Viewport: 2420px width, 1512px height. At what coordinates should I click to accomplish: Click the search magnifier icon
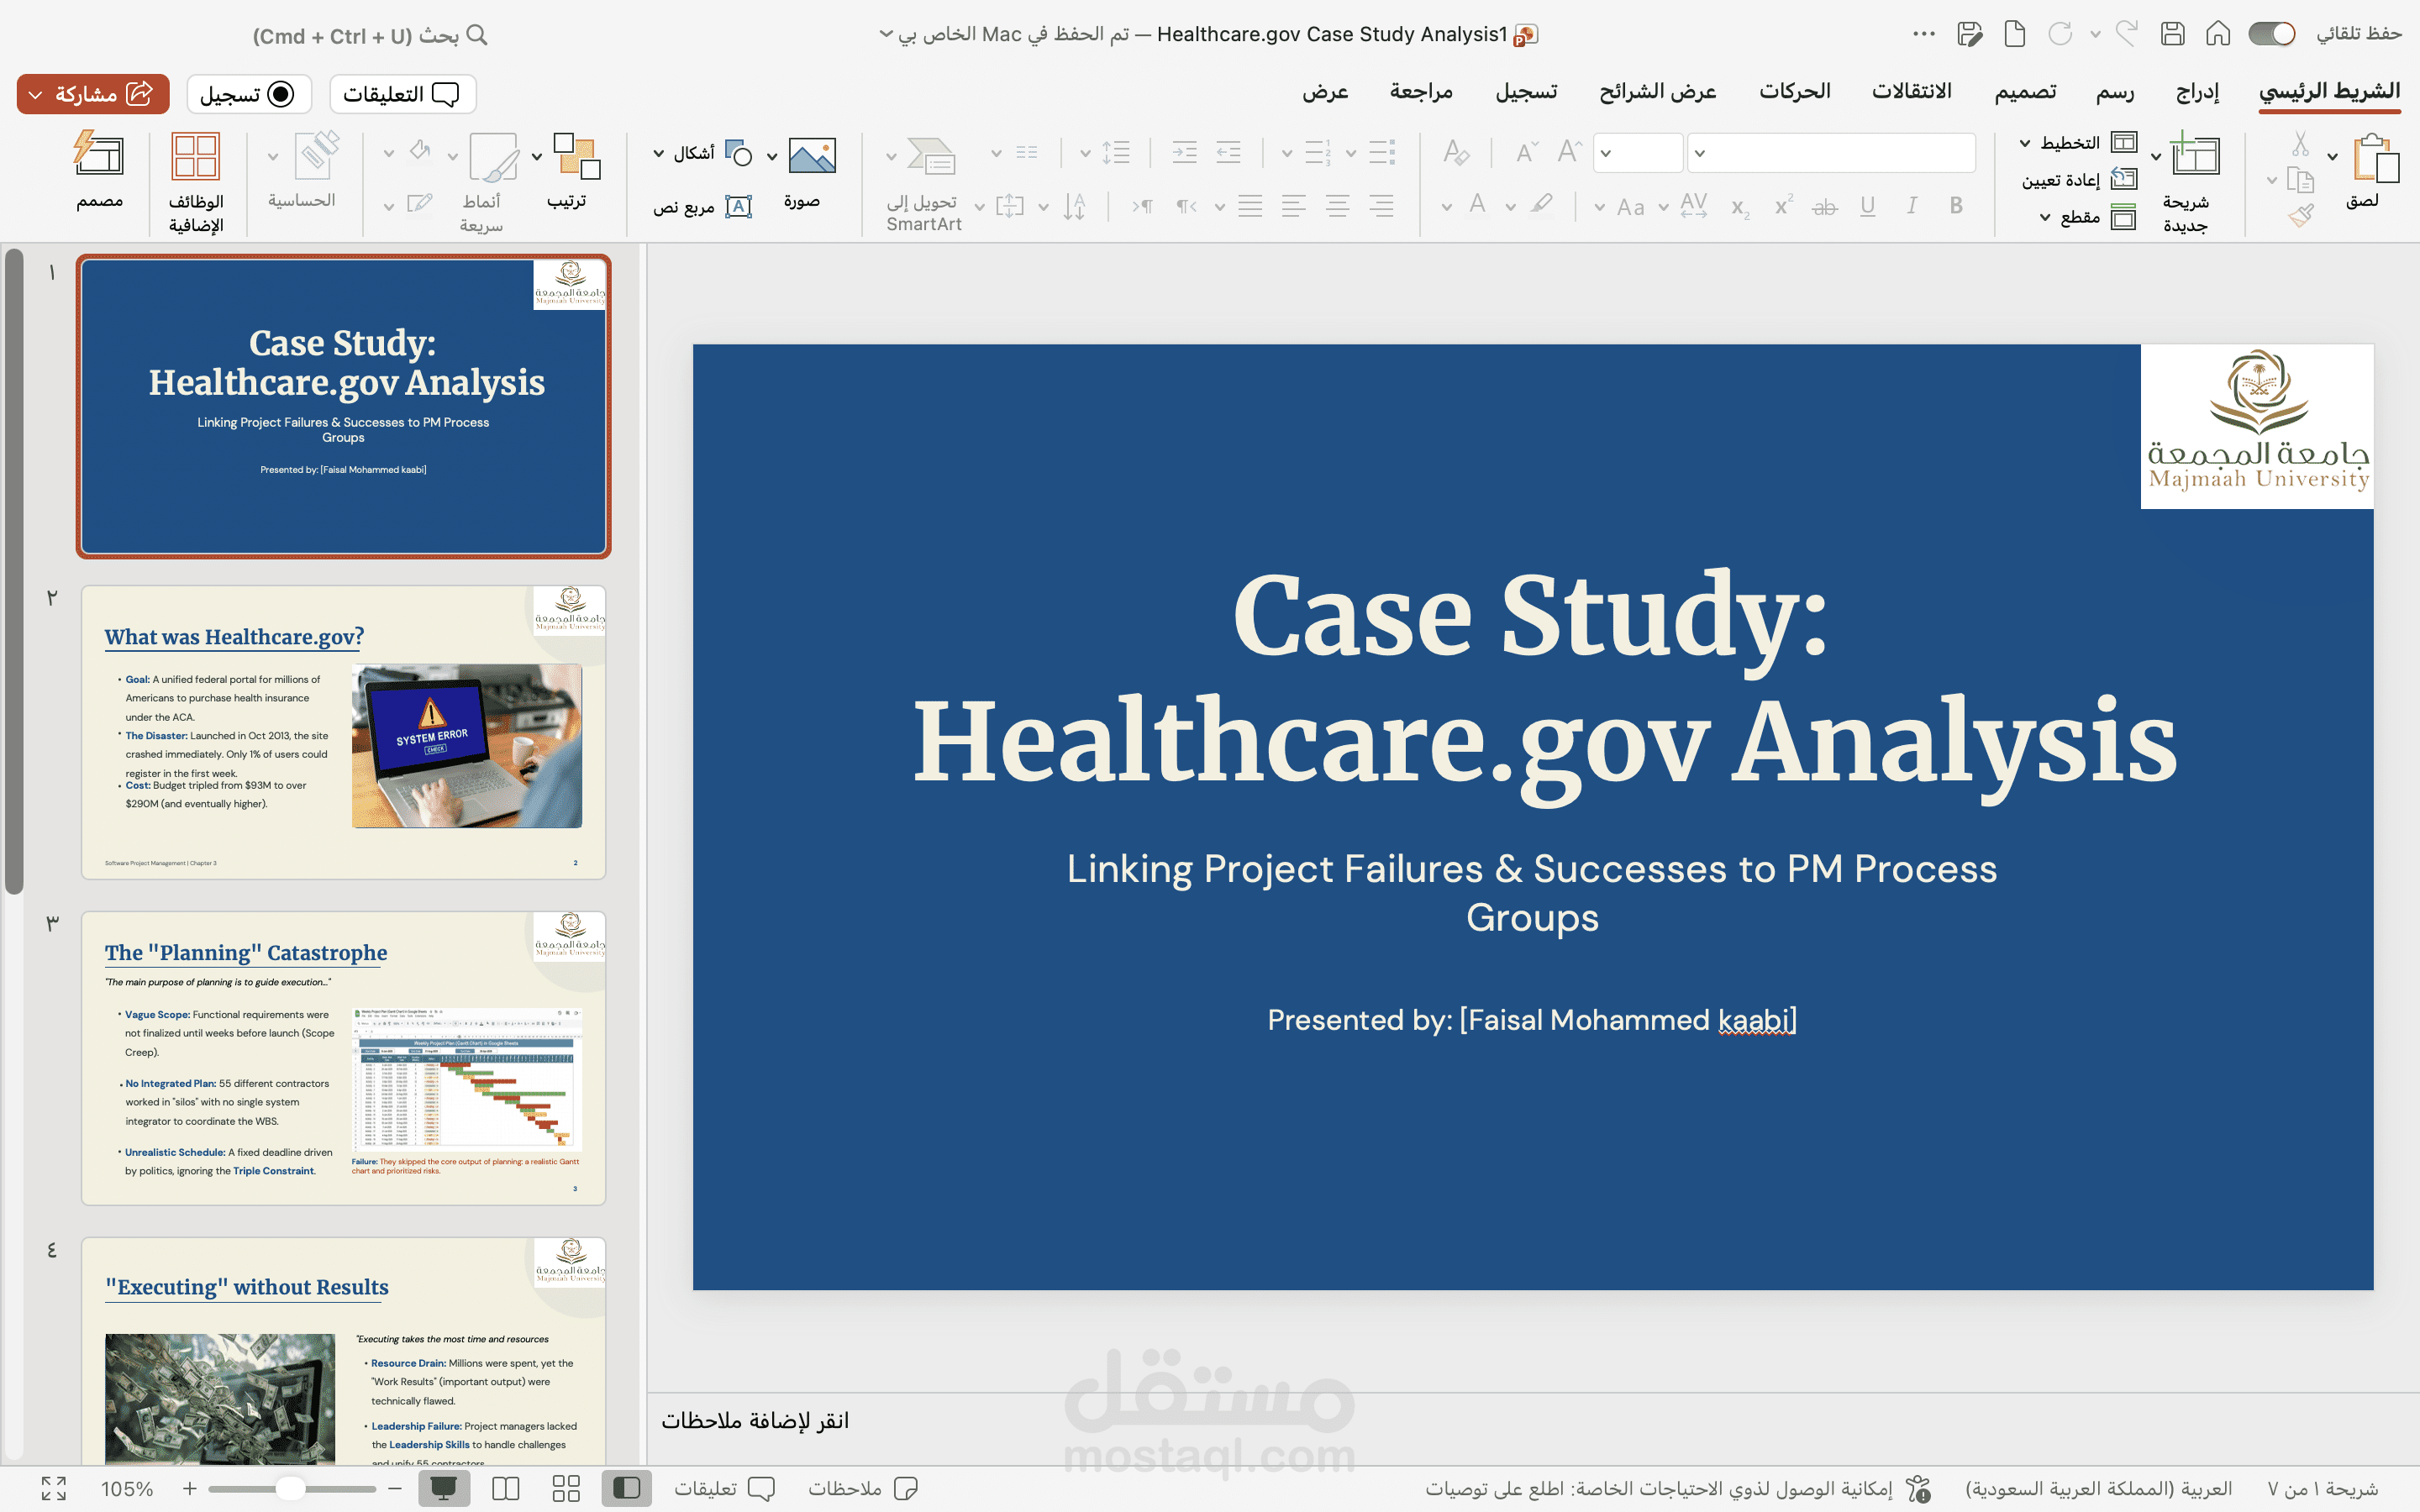[478, 35]
